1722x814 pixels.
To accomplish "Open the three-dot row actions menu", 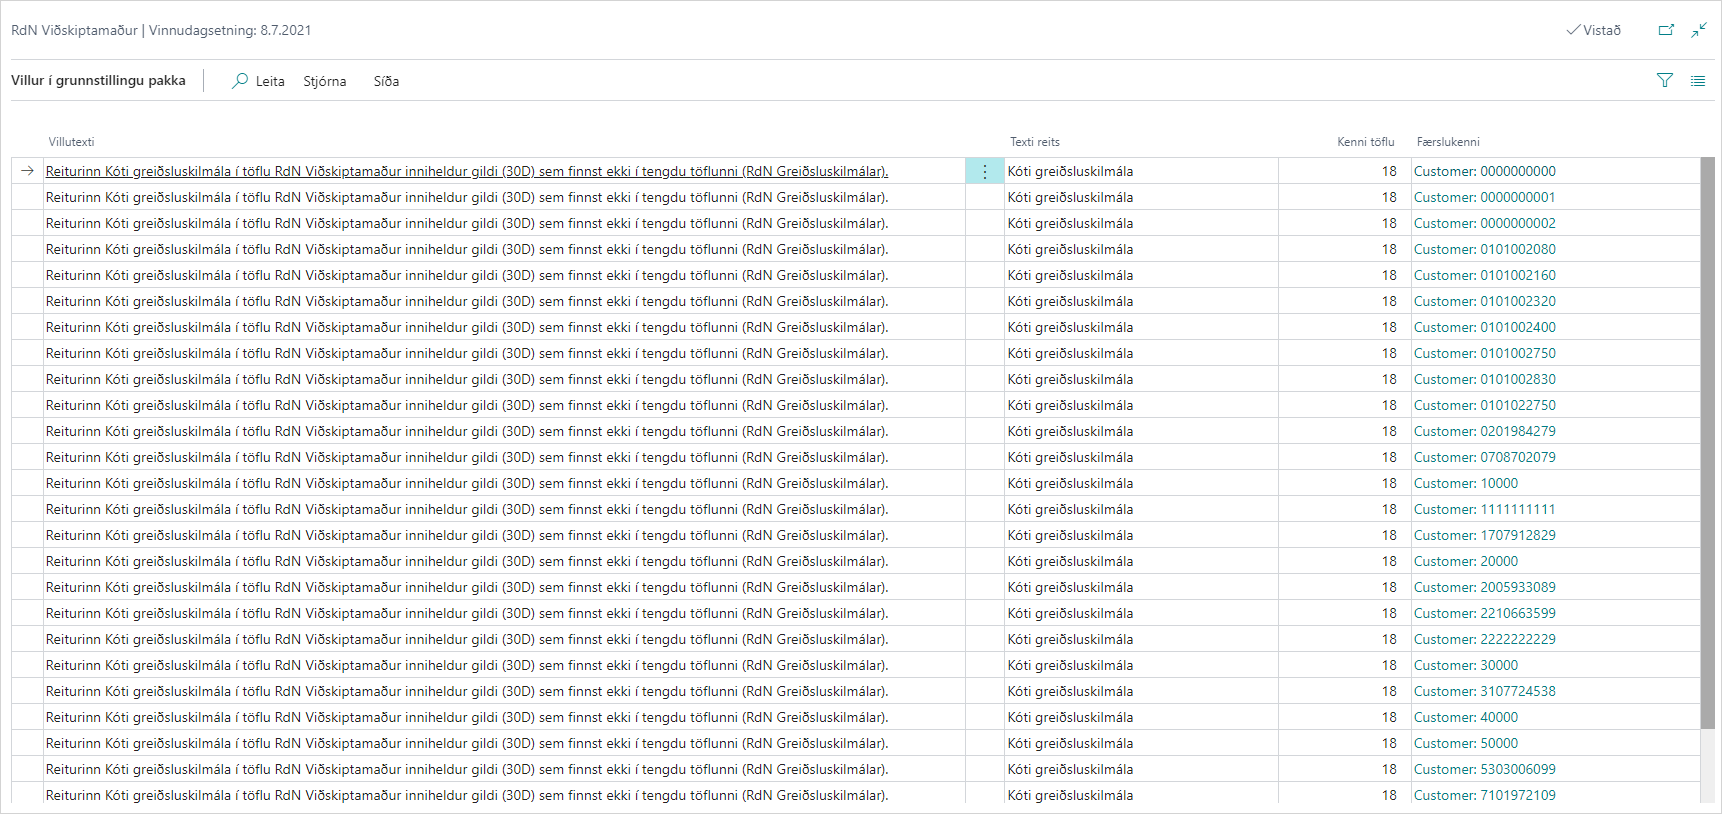I will pyautogui.click(x=984, y=172).
